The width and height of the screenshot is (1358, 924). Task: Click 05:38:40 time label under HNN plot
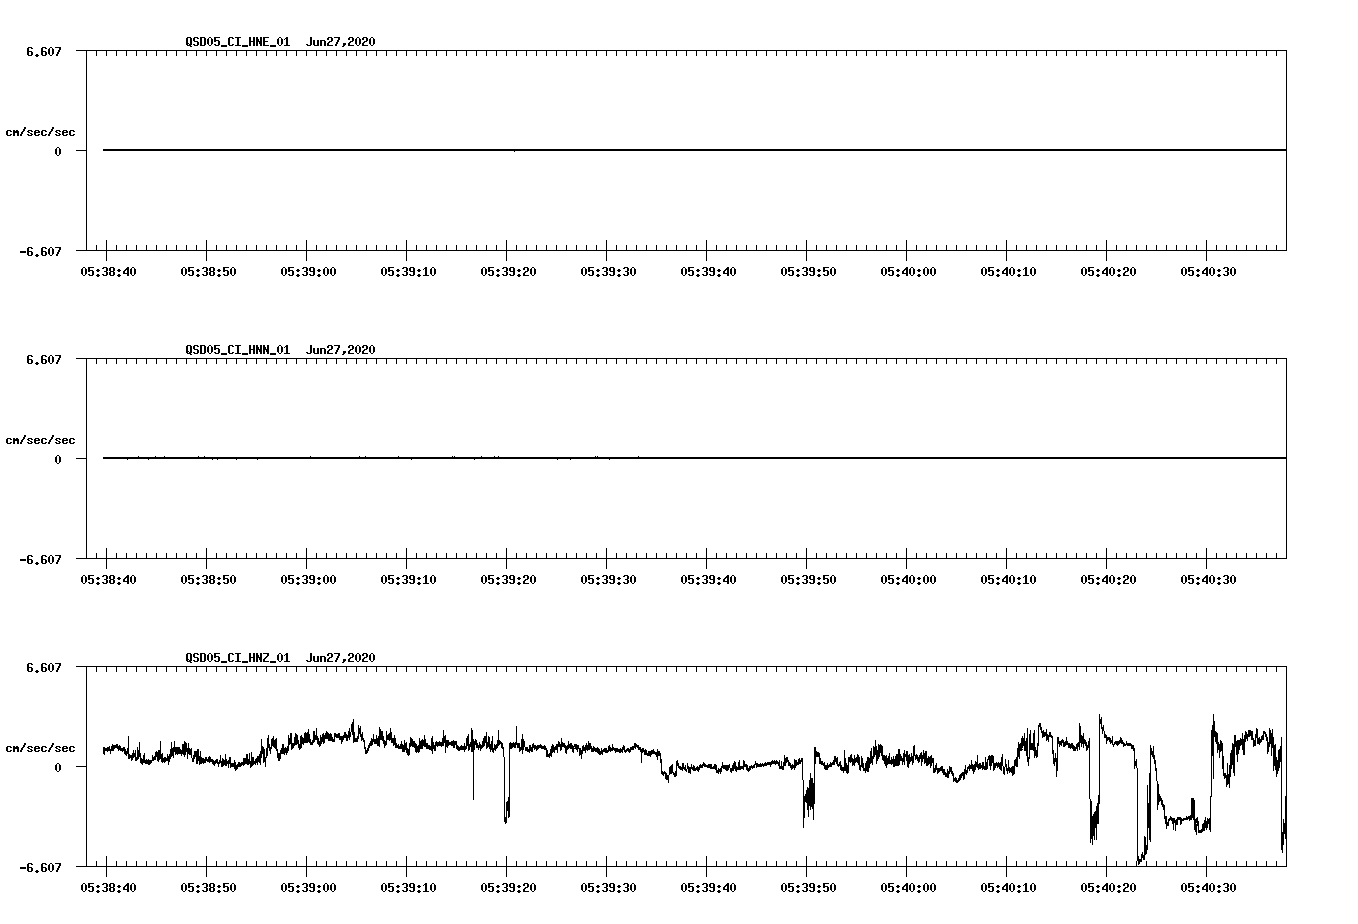click(108, 580)
